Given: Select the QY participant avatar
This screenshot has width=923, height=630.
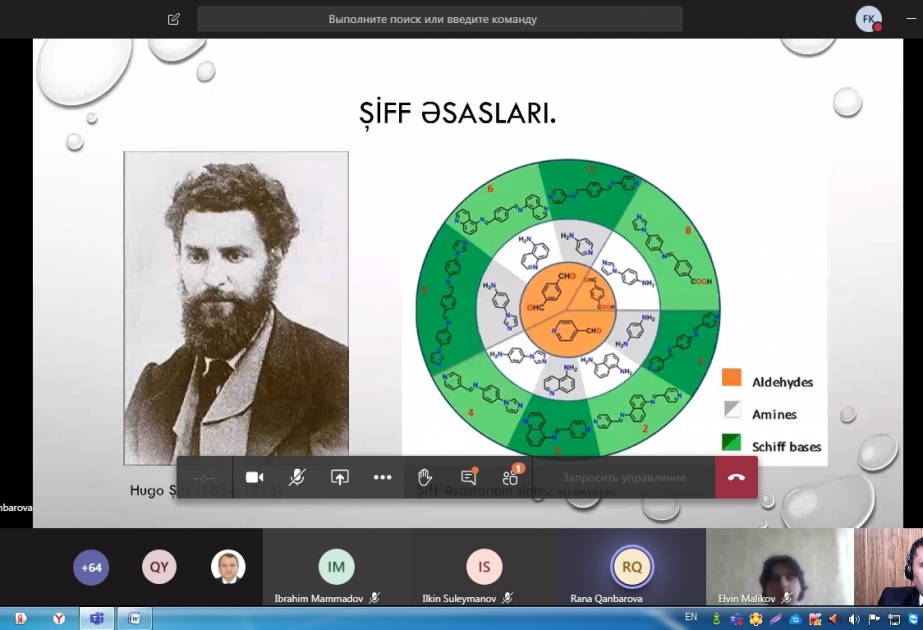Looking at the screenshot, I should point(159,567).
